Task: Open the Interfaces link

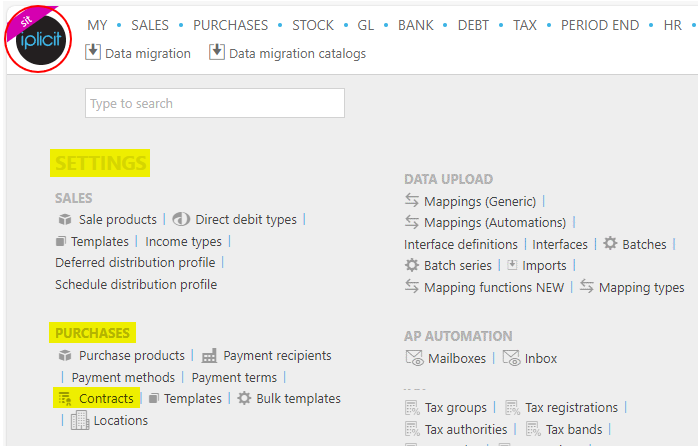Action: coord(560,244)
